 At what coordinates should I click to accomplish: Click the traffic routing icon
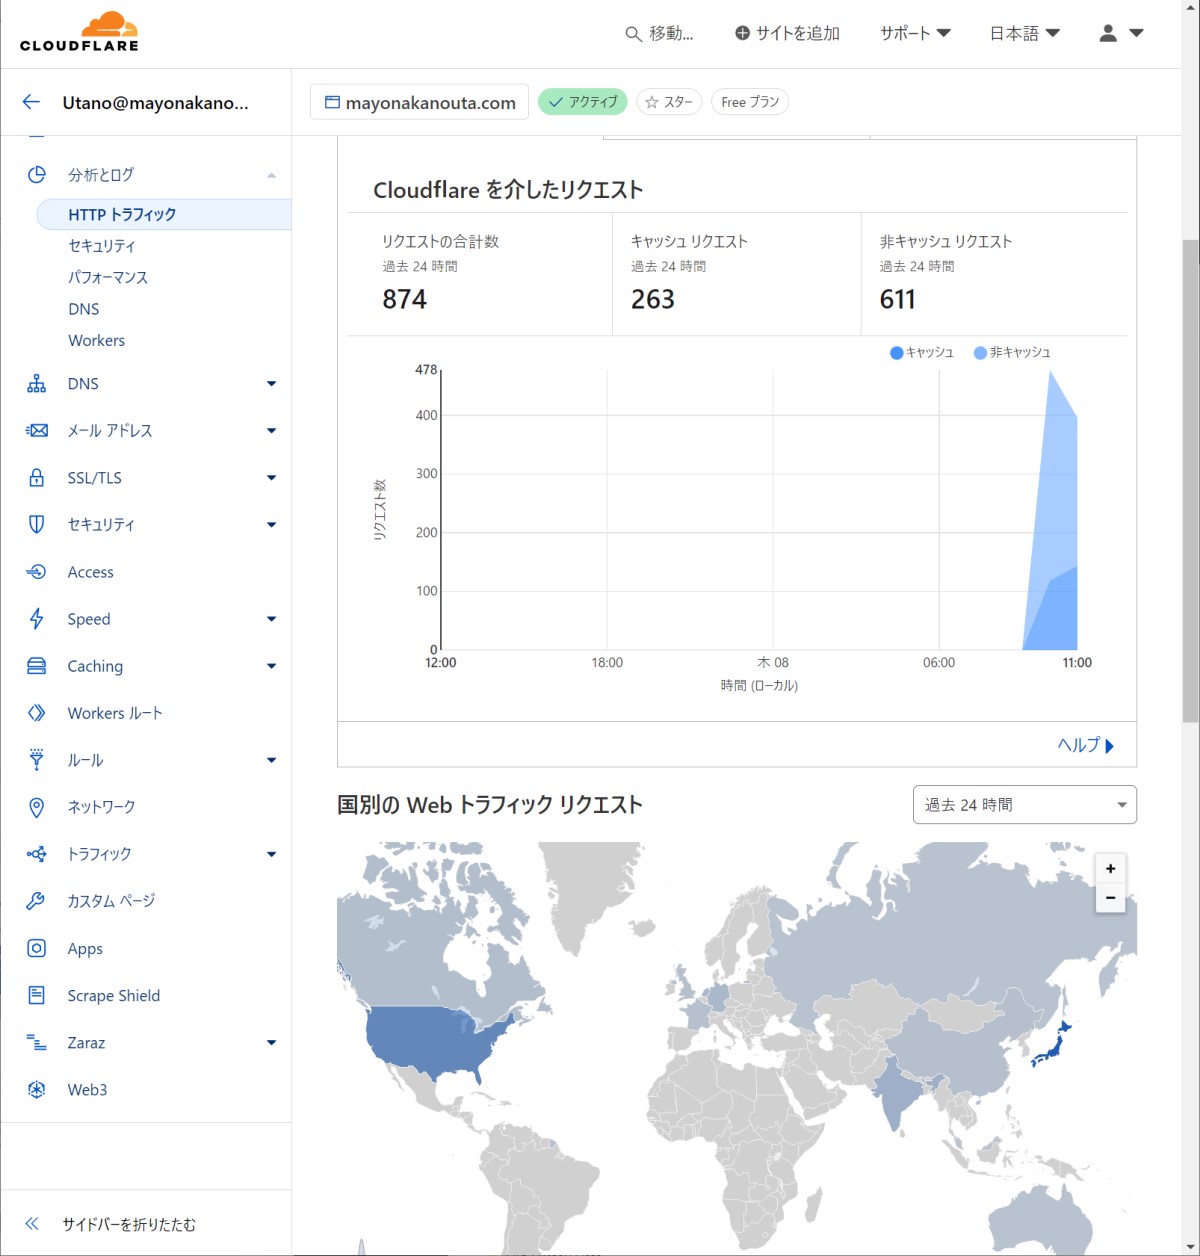point(37,854)
